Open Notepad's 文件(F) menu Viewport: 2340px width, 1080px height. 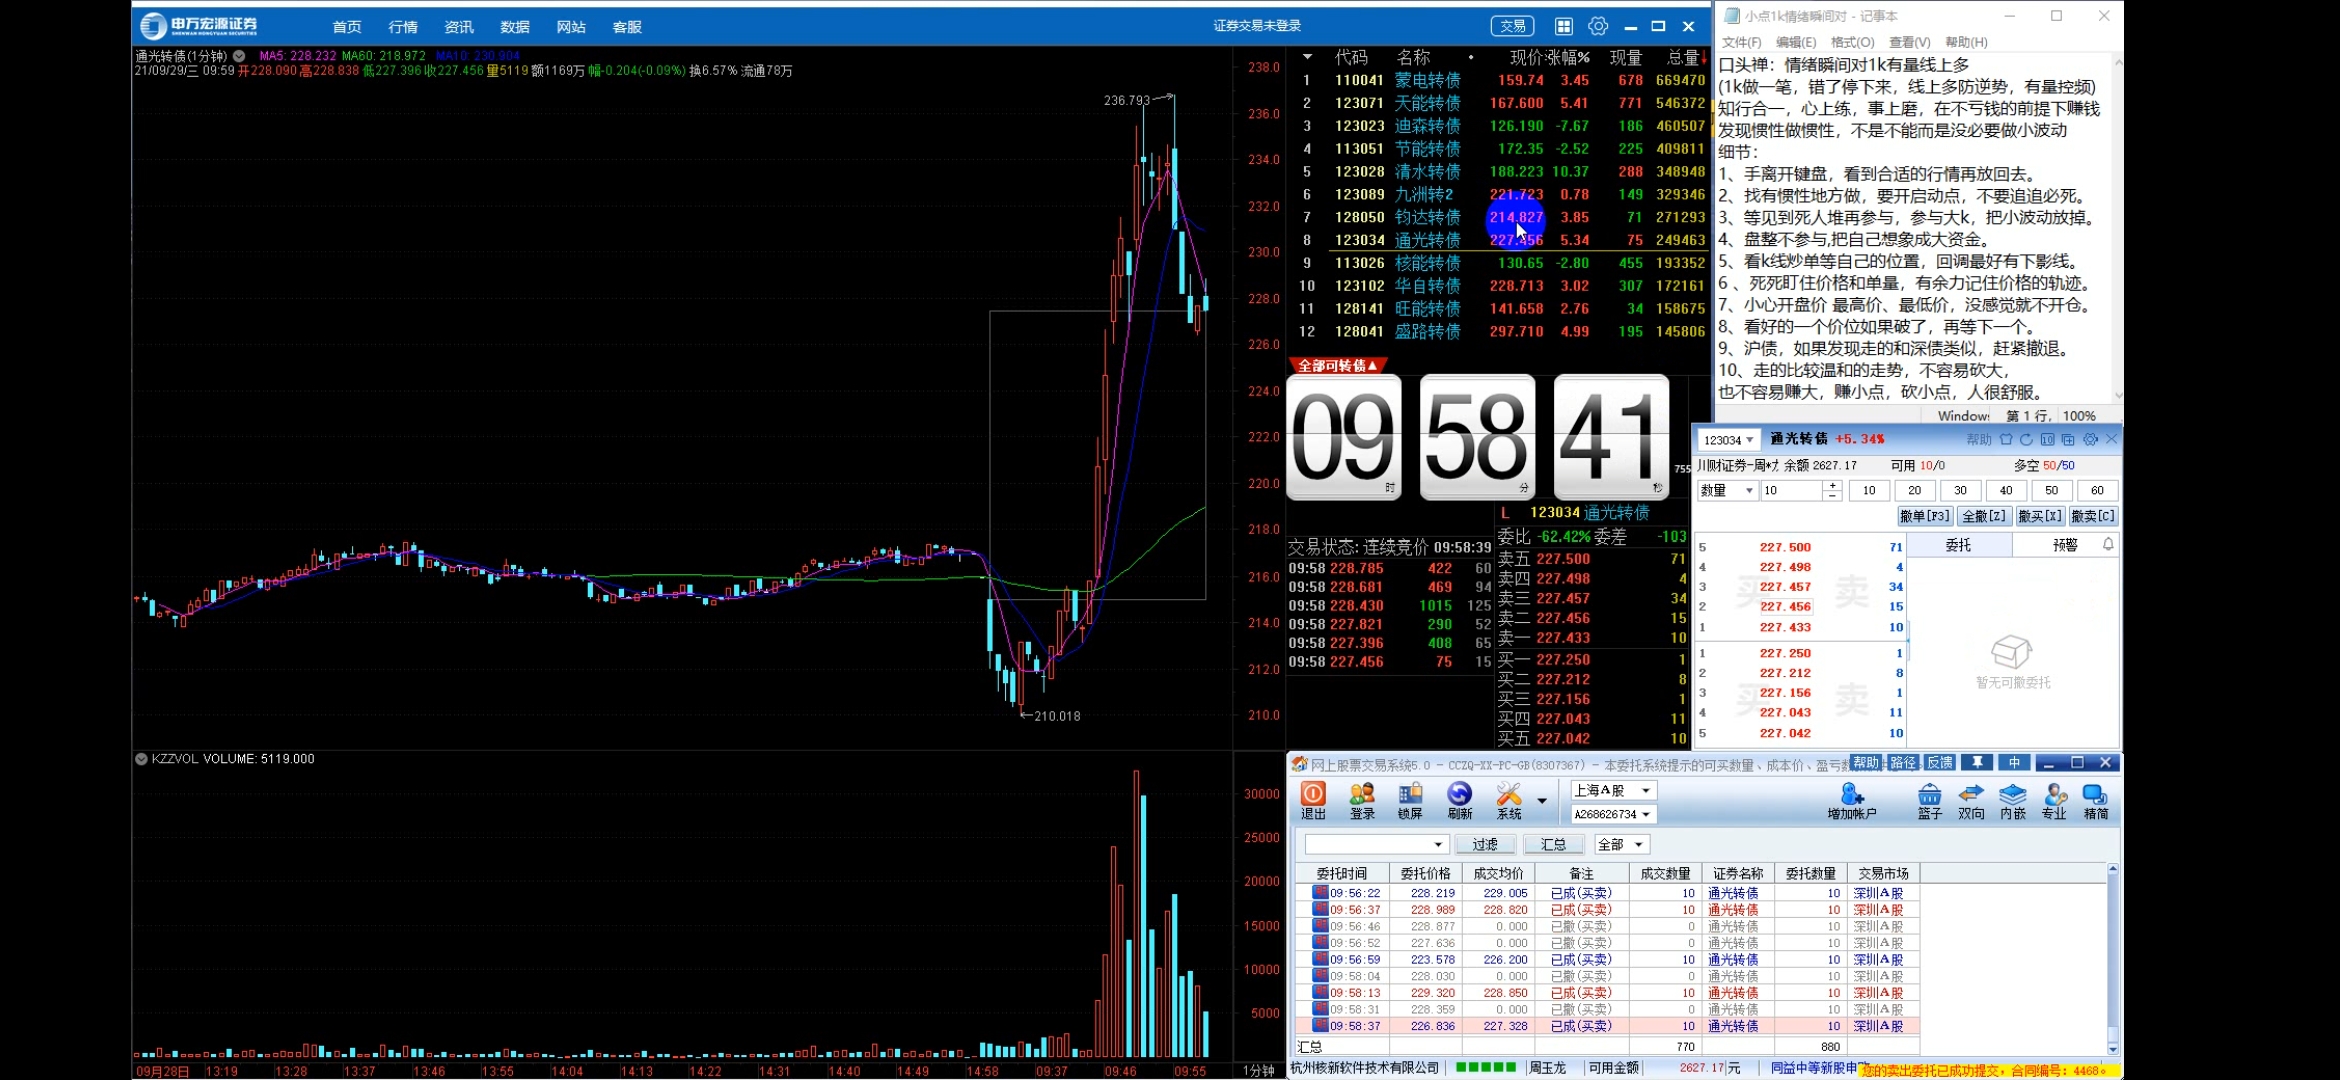[x=1741, y=42]
